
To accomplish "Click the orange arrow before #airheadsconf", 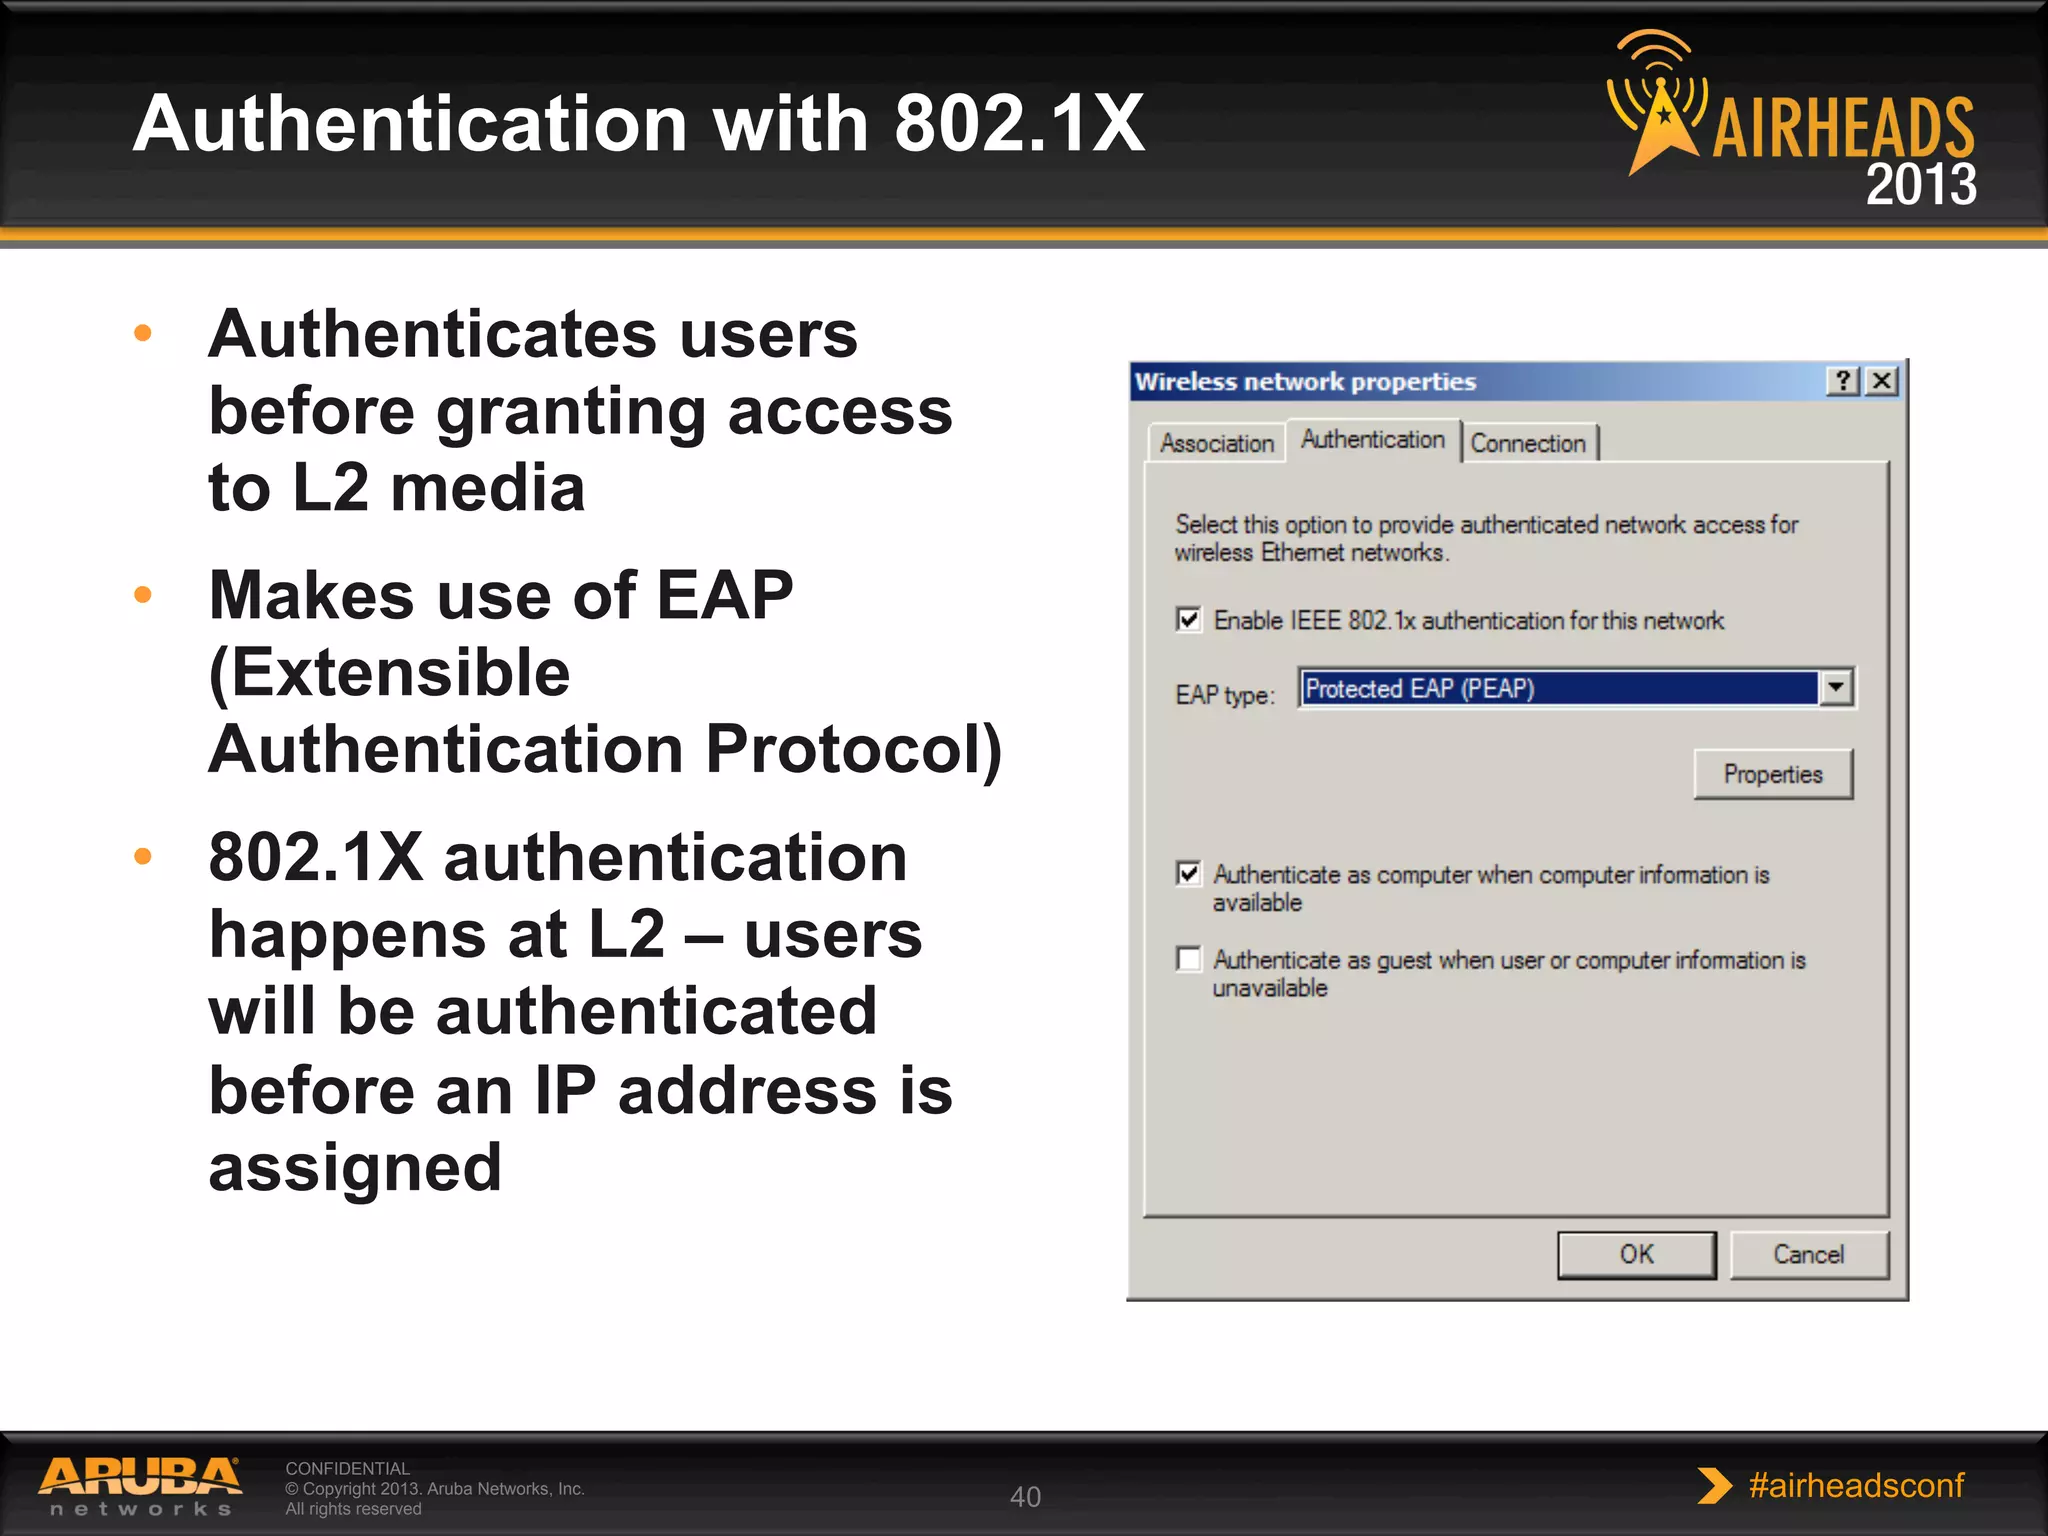I will pos(1714,1485).
